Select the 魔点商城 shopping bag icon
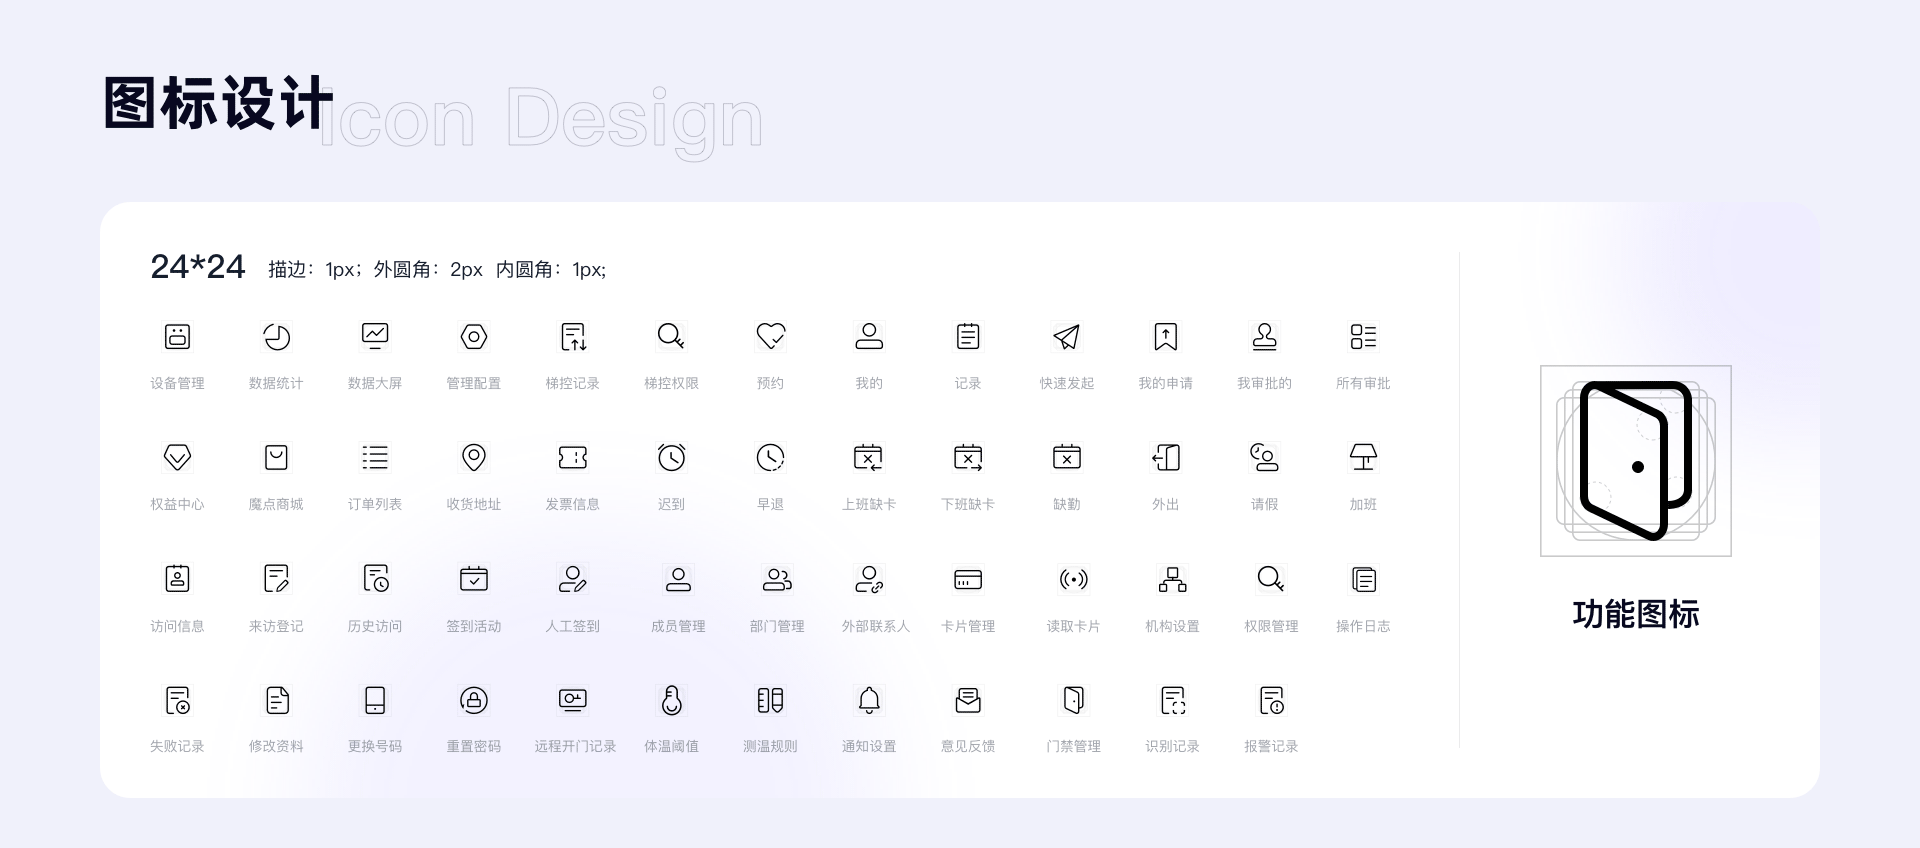This screenshot has width=1920, height=848. pos(276,458)
